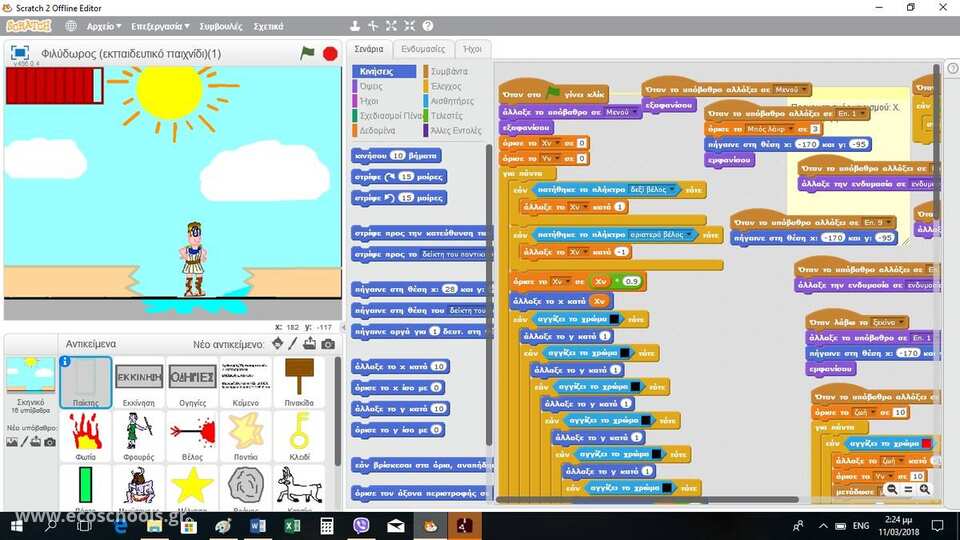This screenshot has width=960, height=540.
Task: Click the blocks palette vertical scrollbar
Action: (x=489, y=295)
